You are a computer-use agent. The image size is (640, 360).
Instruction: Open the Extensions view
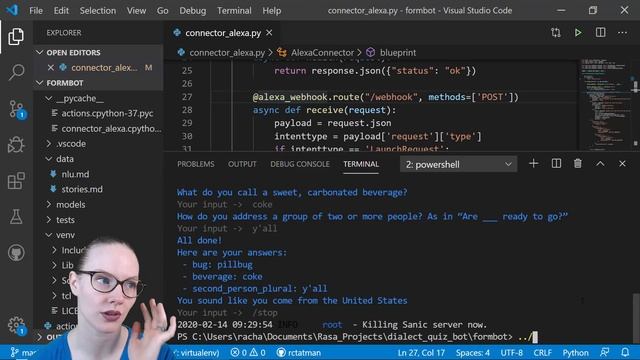pyautogui.click(x=16, y=180)
